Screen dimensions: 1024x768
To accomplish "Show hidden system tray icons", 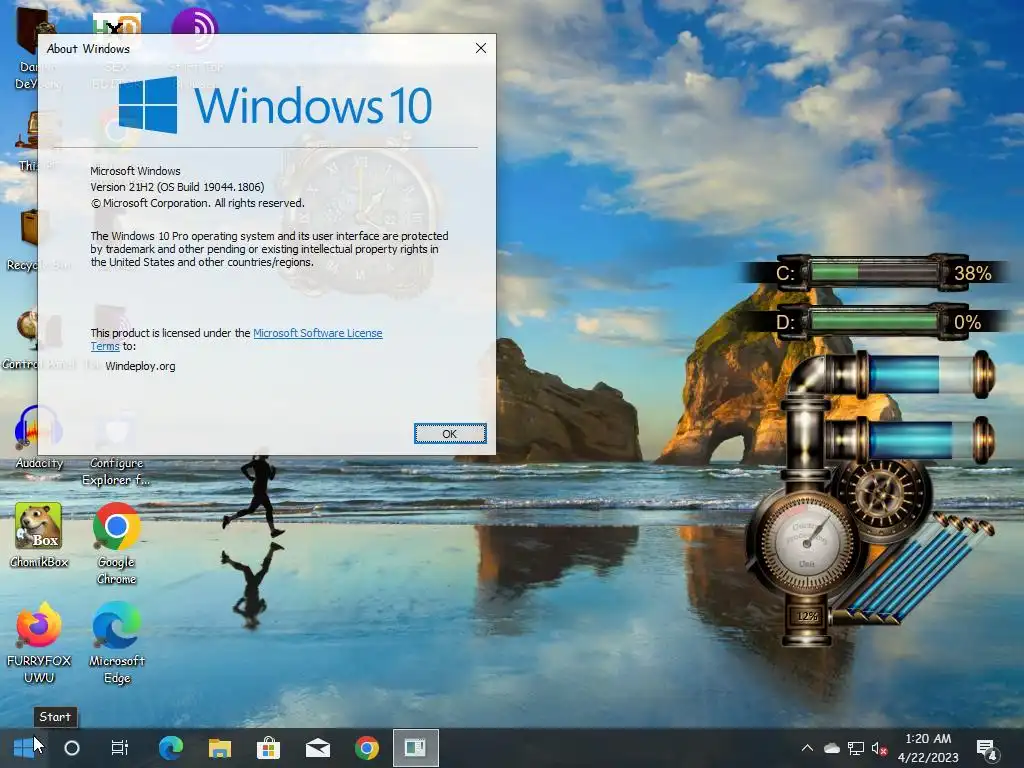I will [x=807, y=748].
